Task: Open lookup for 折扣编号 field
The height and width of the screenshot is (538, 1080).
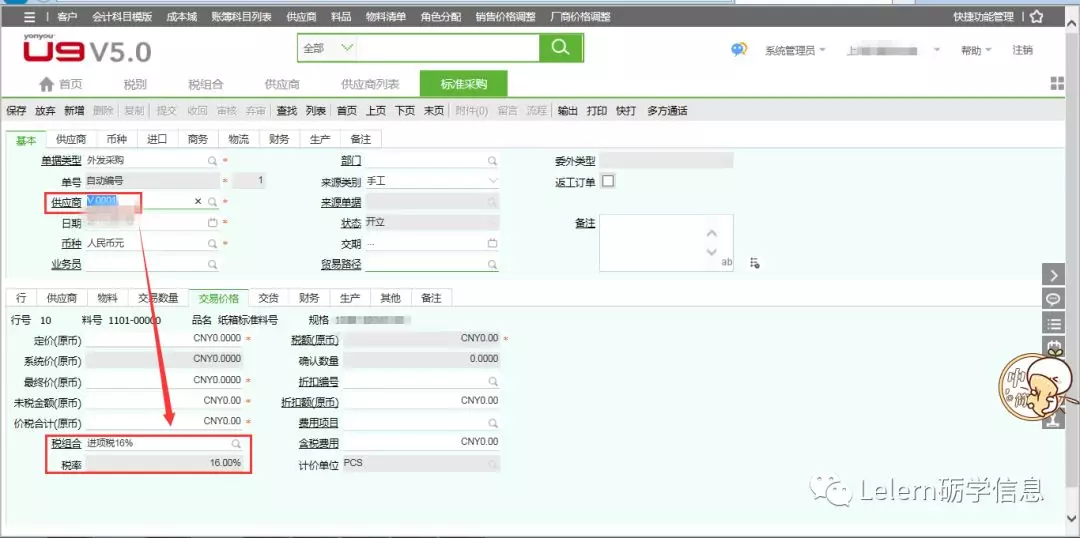Action: pyautogui.click(x=492, y=381)
